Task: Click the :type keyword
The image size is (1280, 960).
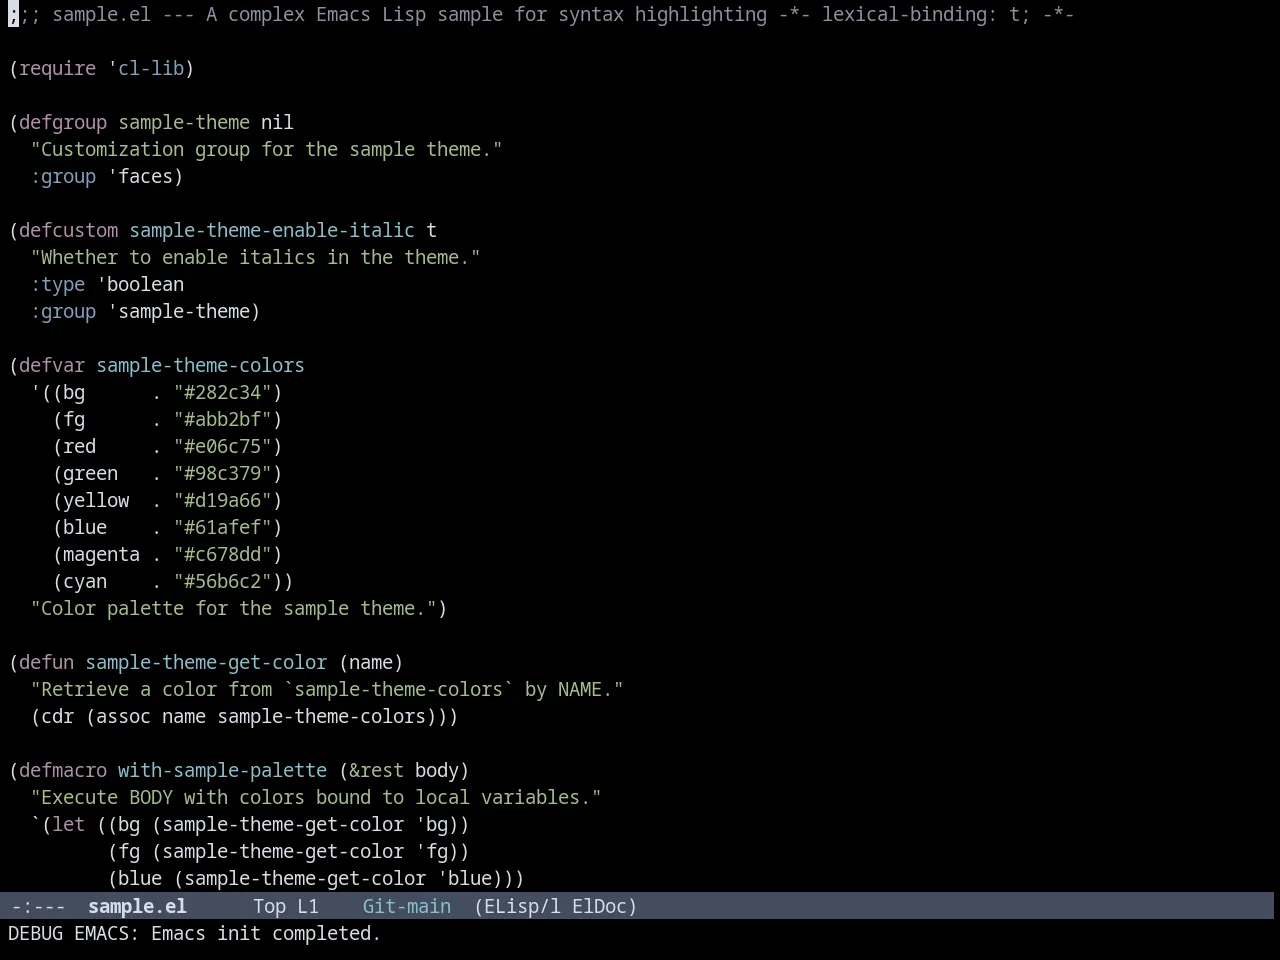Action: point(58,284)
